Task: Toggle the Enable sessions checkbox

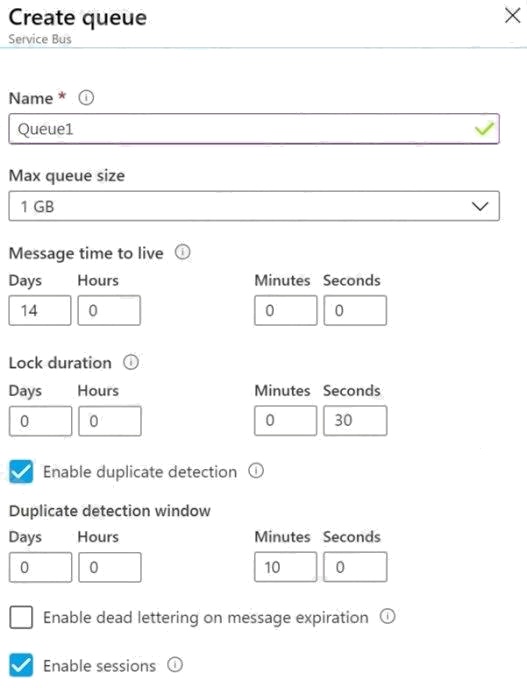Action: point(21,665)
